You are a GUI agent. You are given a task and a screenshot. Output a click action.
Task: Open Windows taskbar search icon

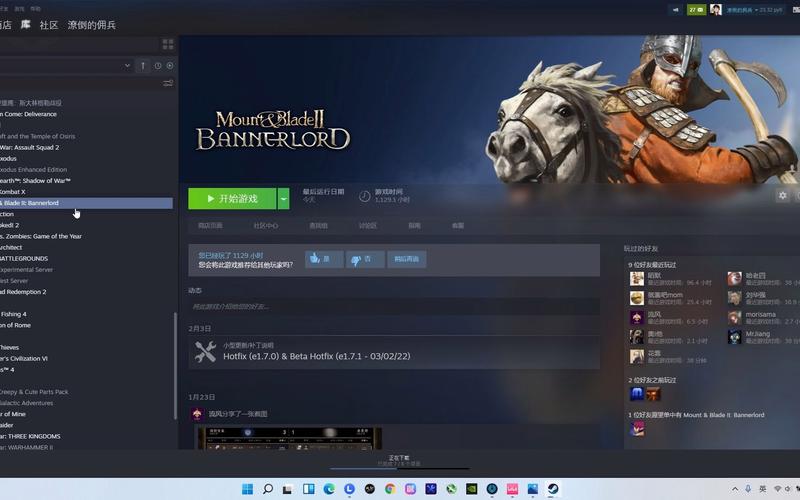click(x=267, y=489)
